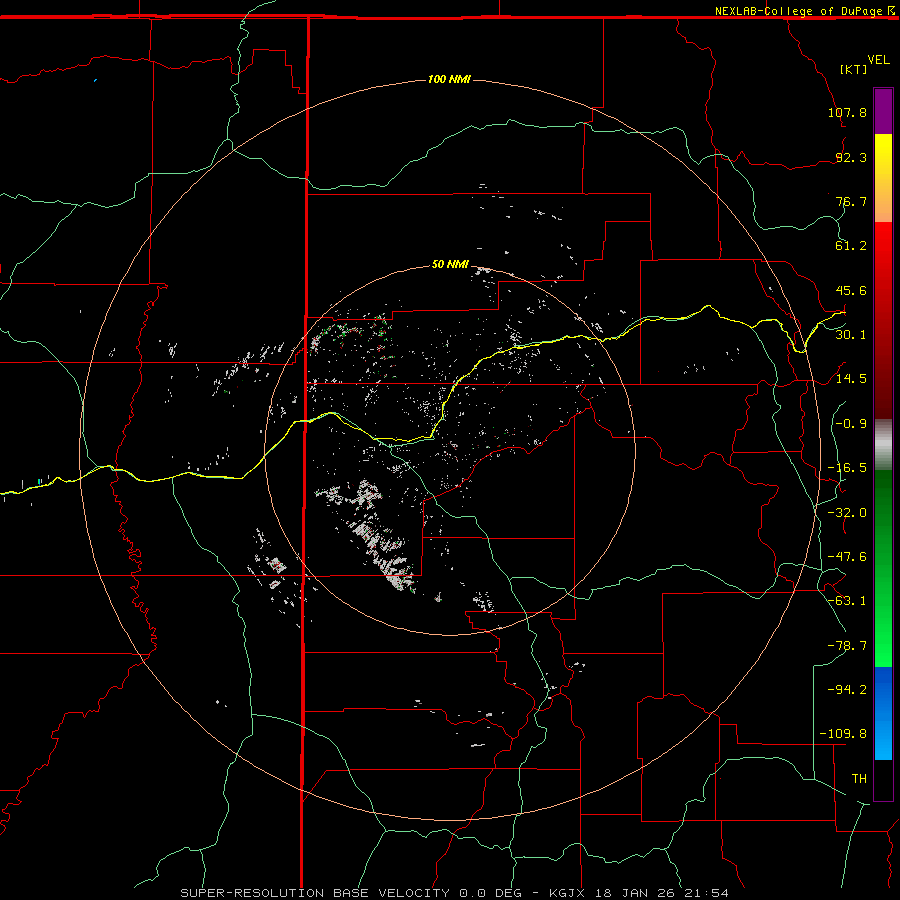Click the blue segment of the color bar
Viewport: 900px width, 900px height.
(x=883, y=713)
